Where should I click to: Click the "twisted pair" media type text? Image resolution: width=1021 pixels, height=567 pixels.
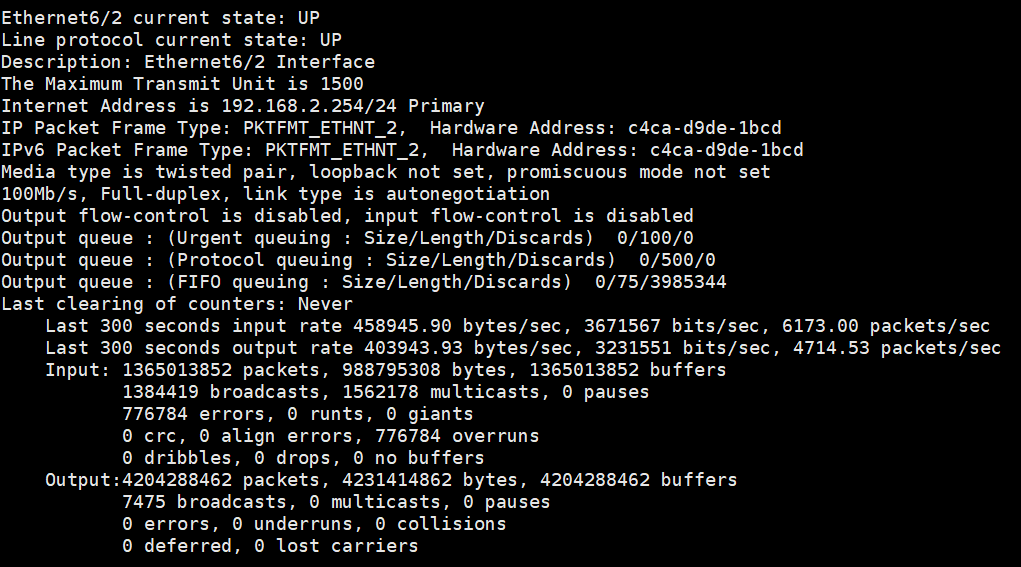[x=210, y=172]
